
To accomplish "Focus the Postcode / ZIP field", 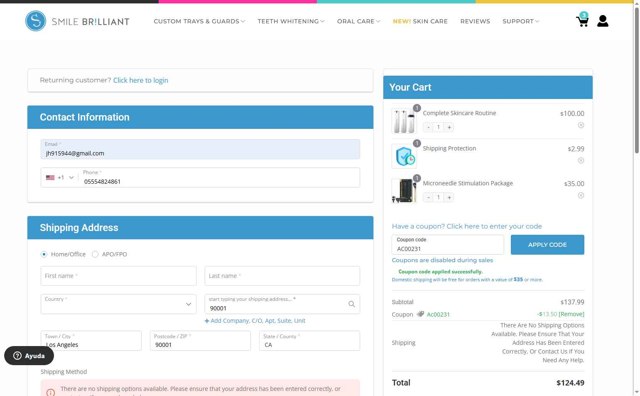I will tap(200, 340).
